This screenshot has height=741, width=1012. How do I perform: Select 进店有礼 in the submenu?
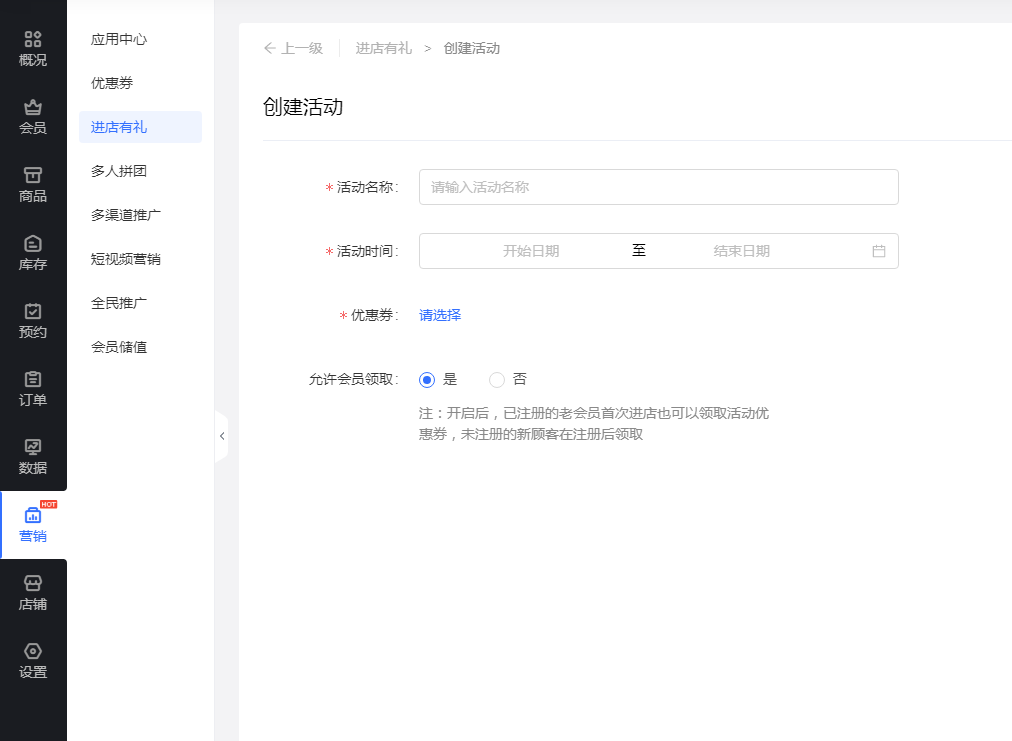point(140,127)
